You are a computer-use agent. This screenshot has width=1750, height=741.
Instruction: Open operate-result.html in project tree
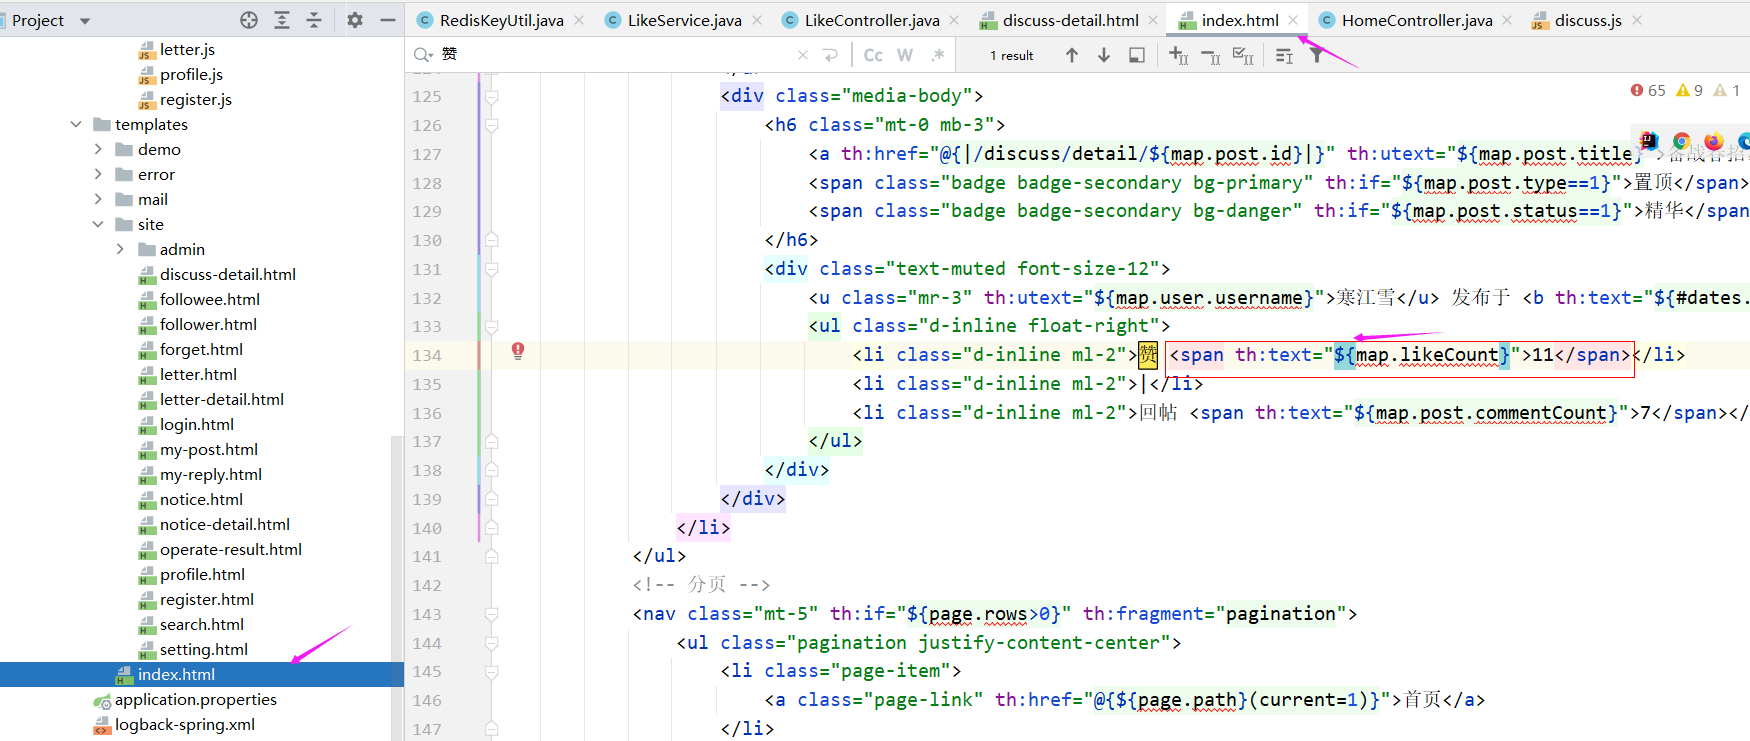pos(231,549)
